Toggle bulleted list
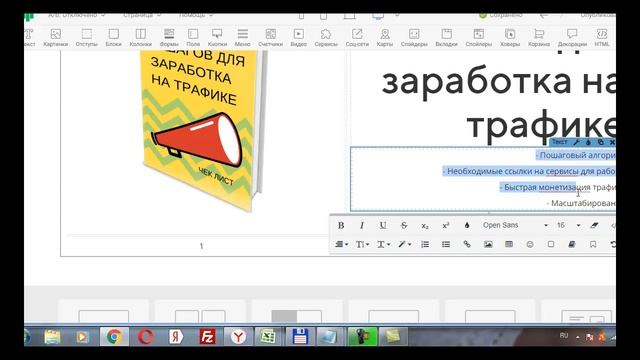The height and width of the screenshot is (360, 640). 446,244
